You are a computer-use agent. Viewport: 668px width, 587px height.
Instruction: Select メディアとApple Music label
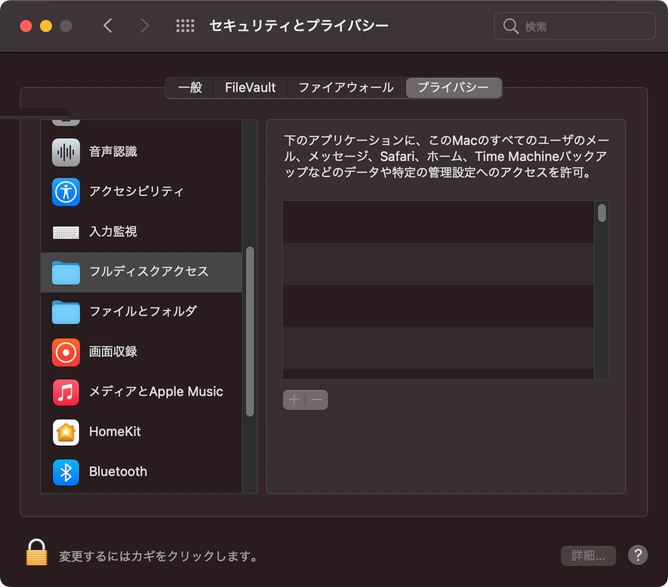156,392
